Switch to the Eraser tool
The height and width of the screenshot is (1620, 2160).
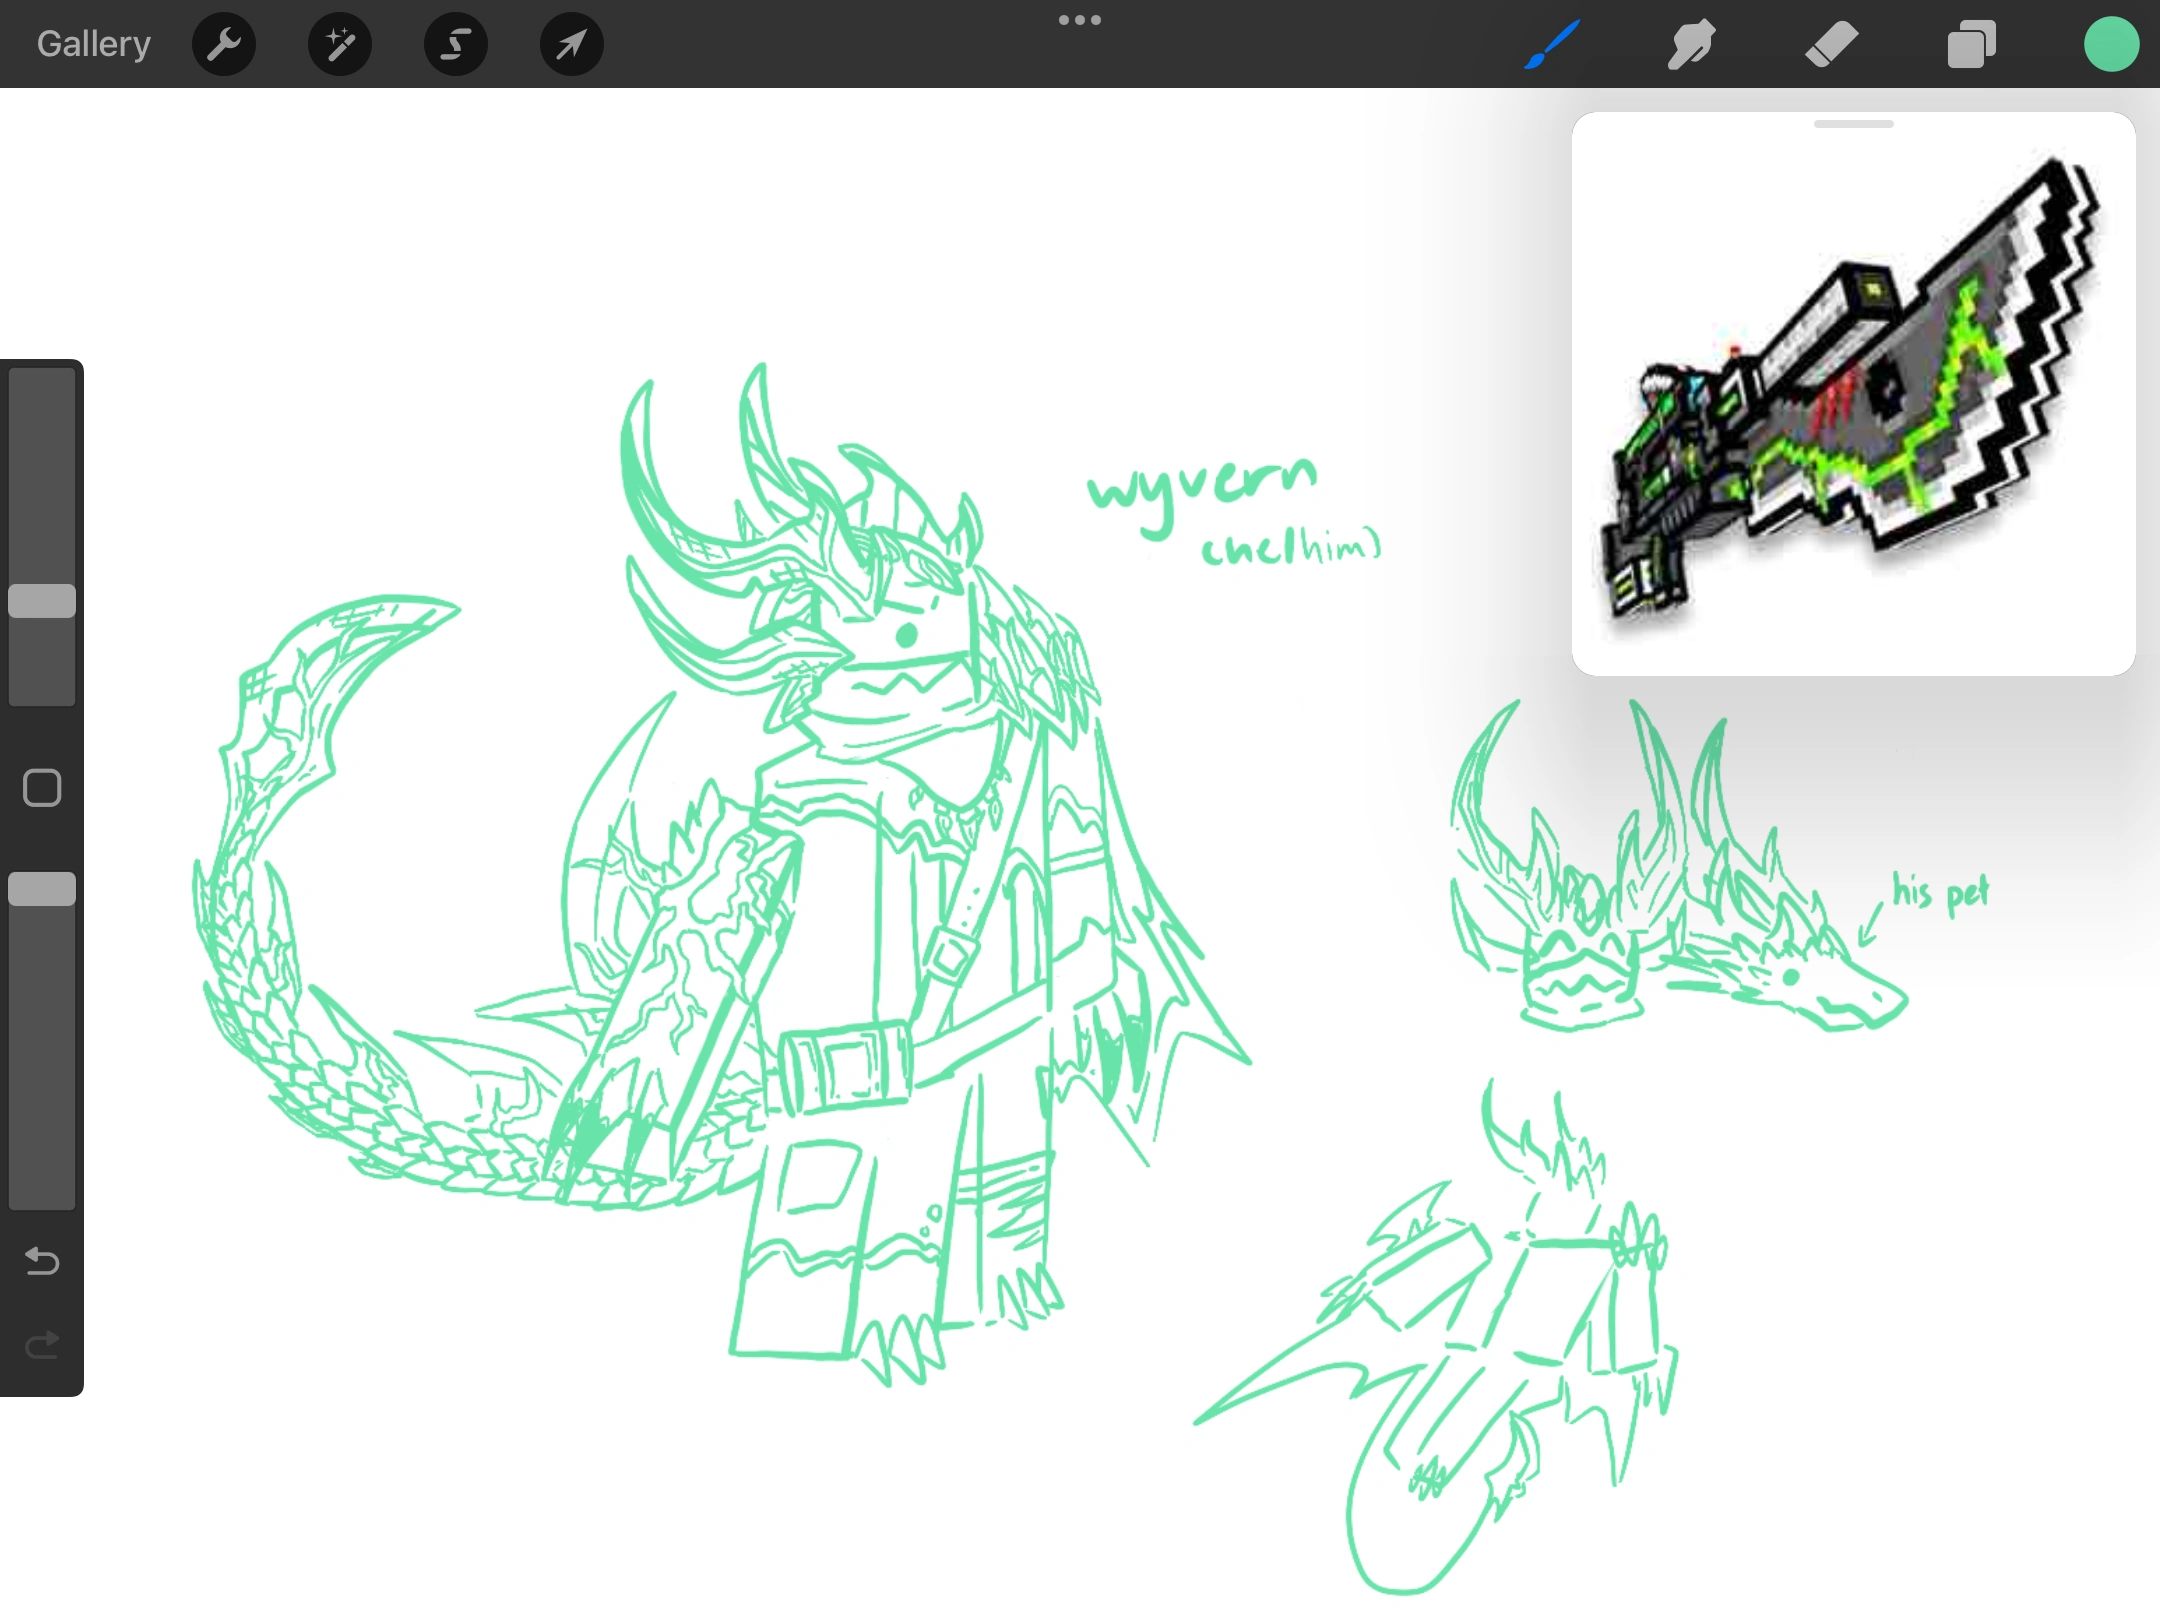tap(1832, 43)
